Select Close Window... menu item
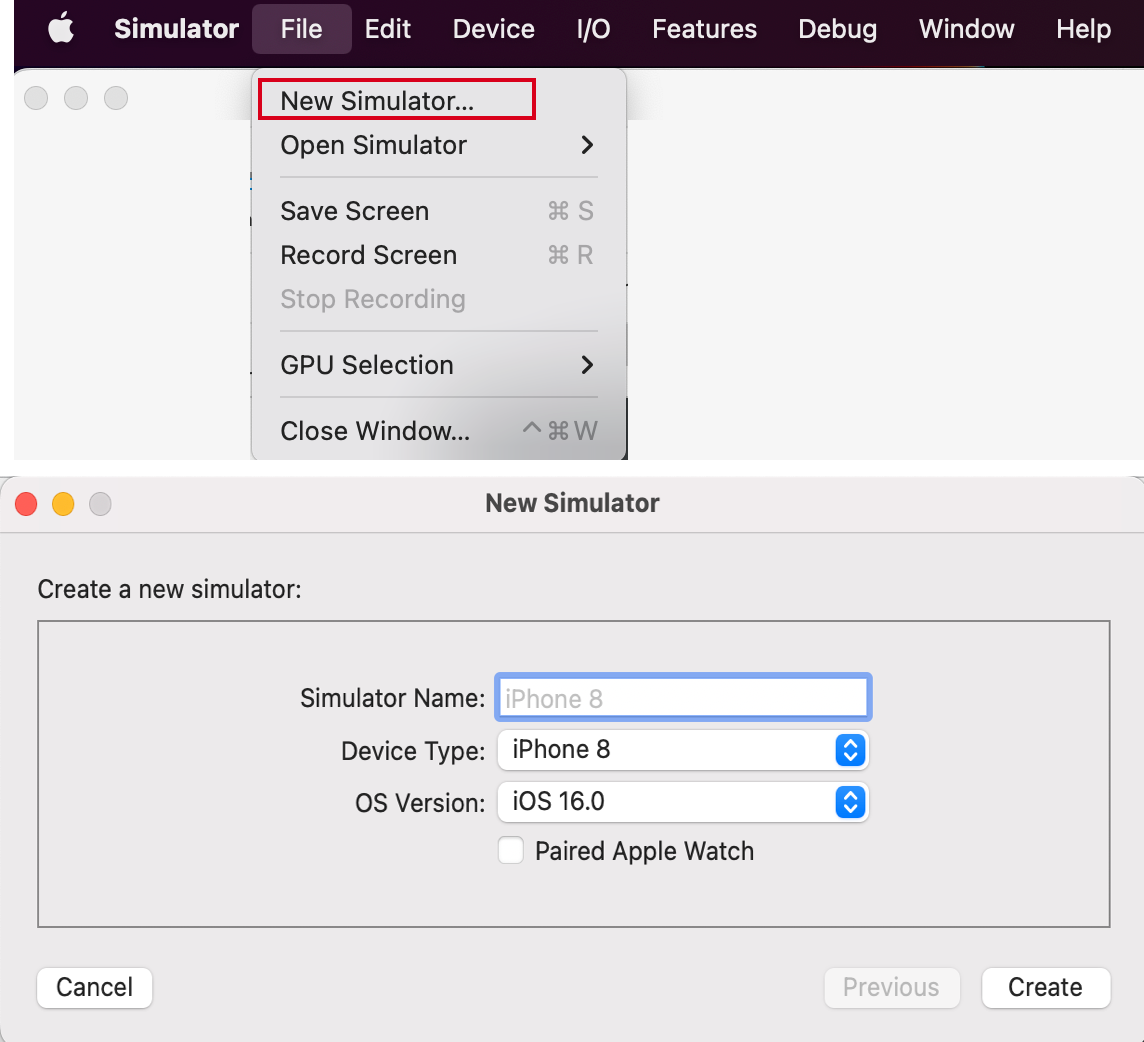Image resolution: width=1144 pixels, height=1042 pixels. [x=375, y=431]
